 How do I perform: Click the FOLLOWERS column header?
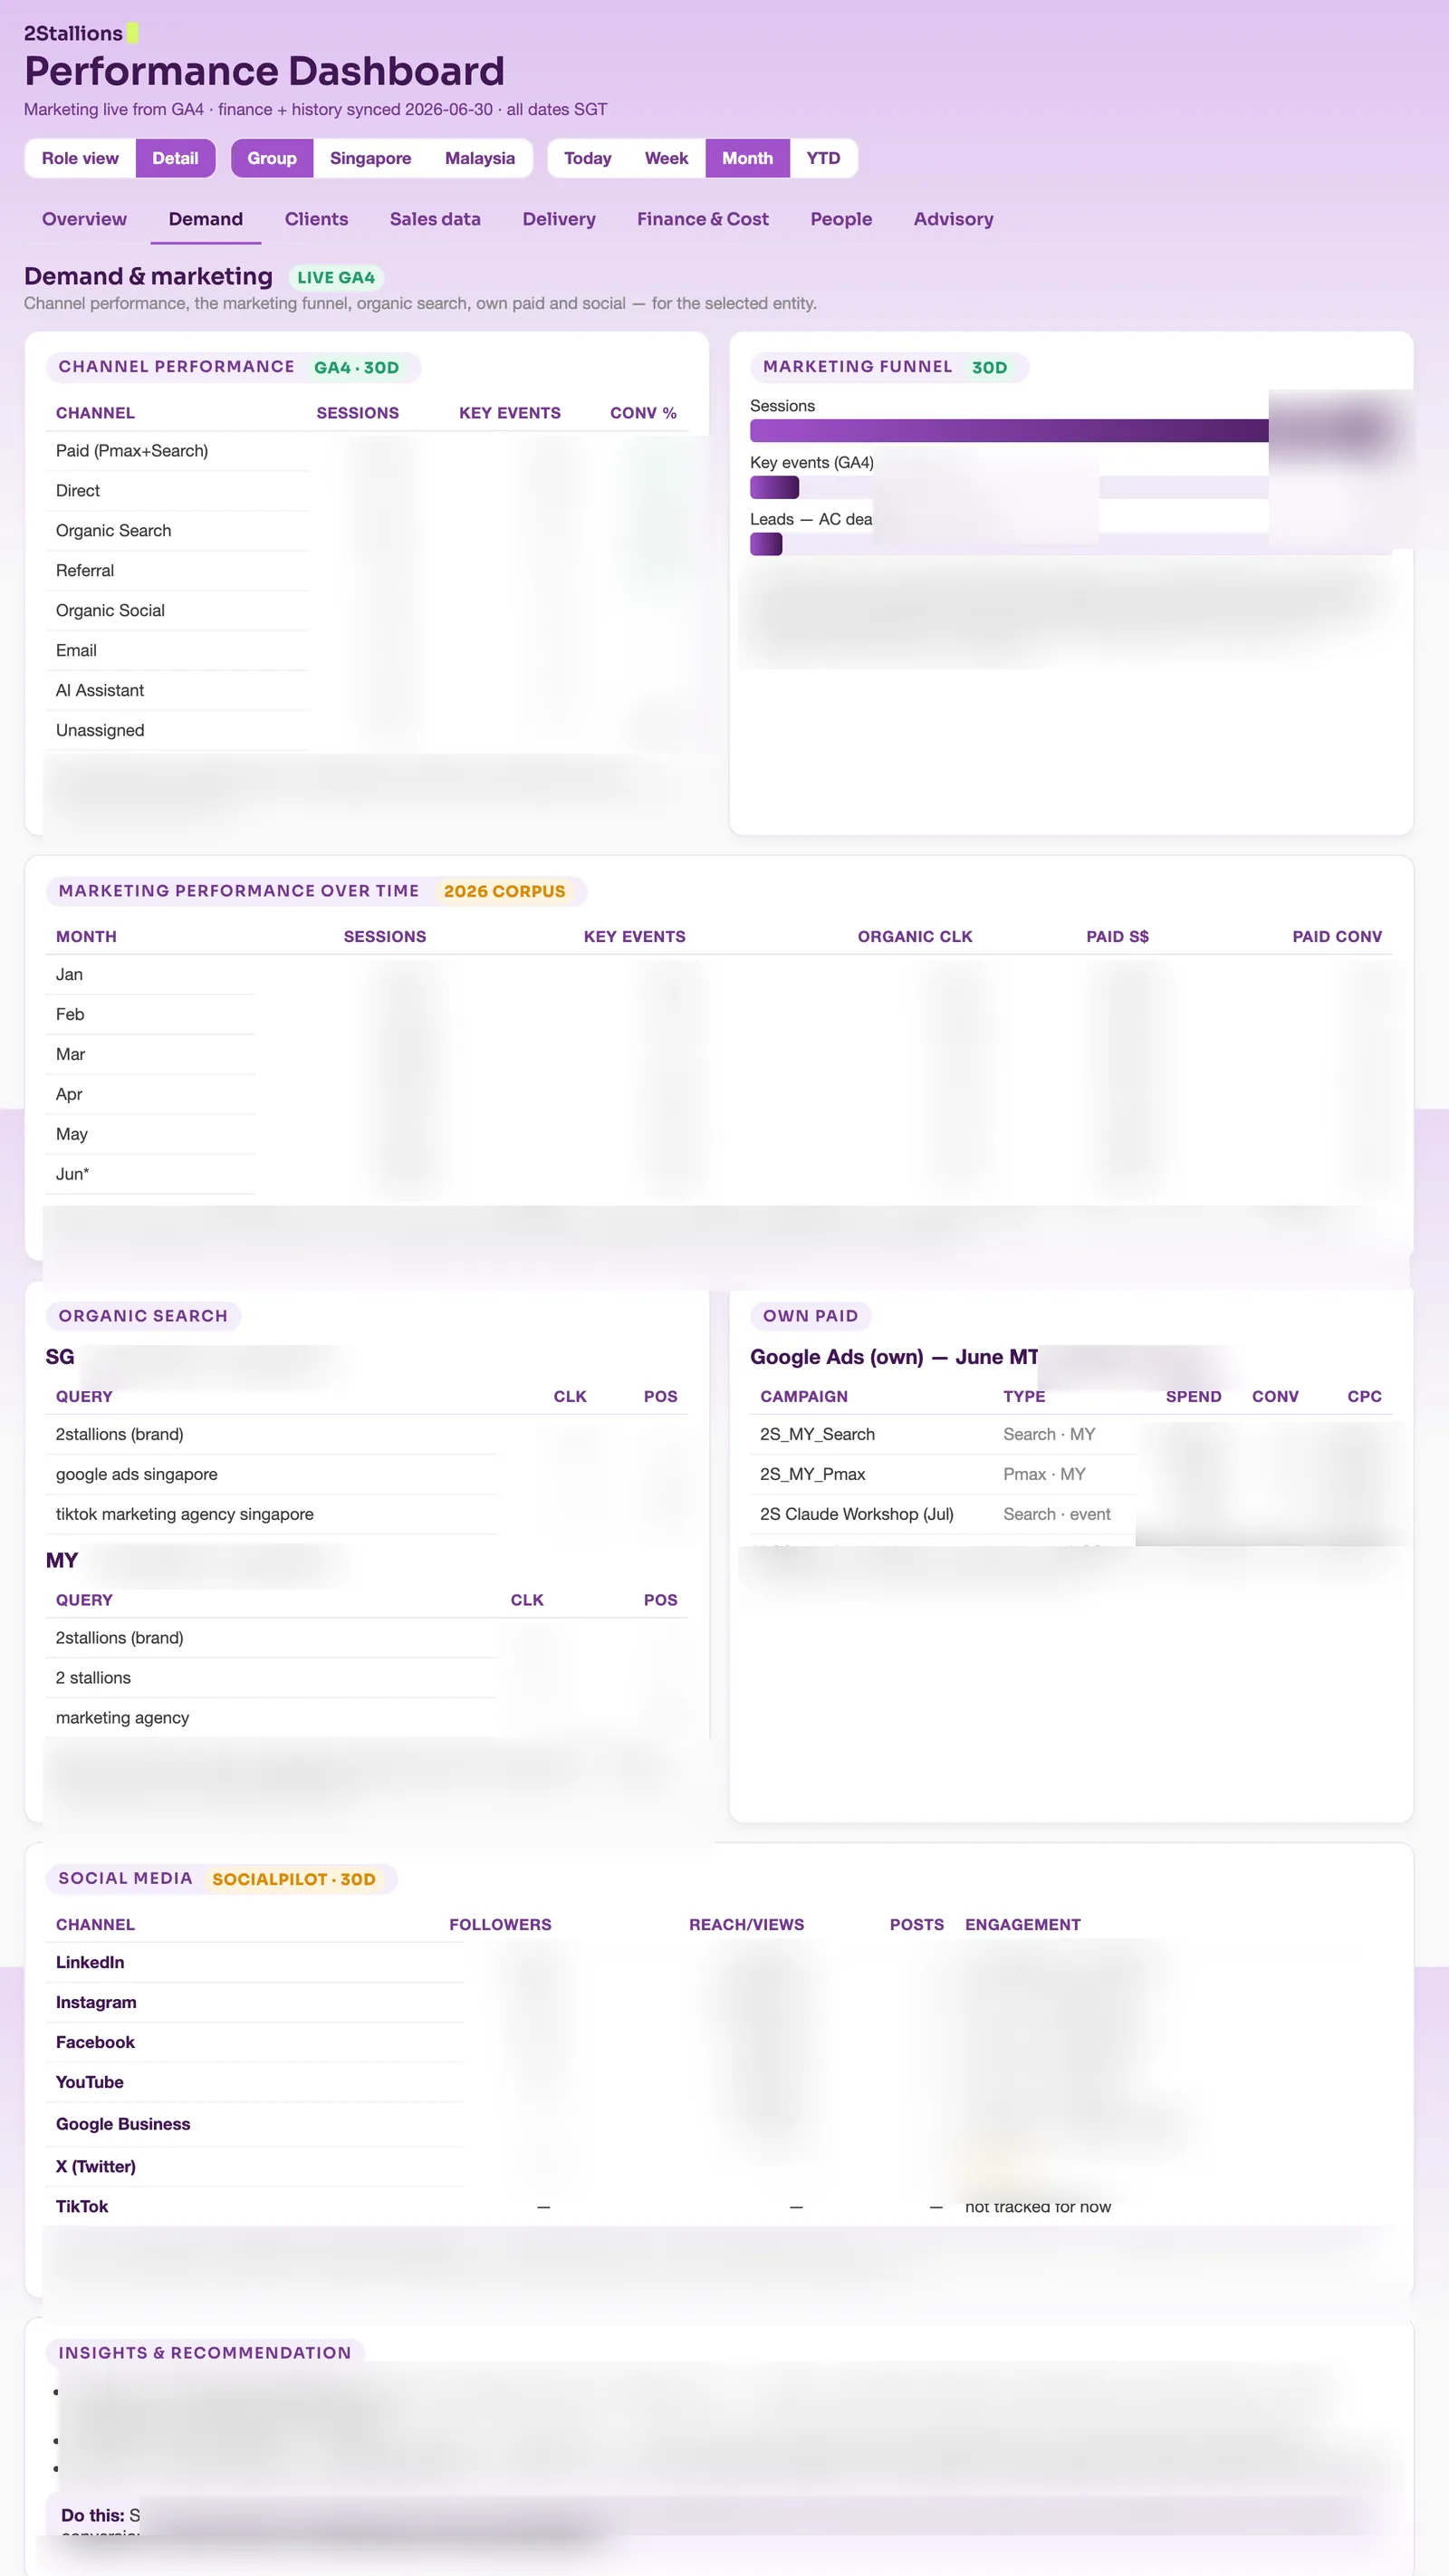pos(500,1925)
